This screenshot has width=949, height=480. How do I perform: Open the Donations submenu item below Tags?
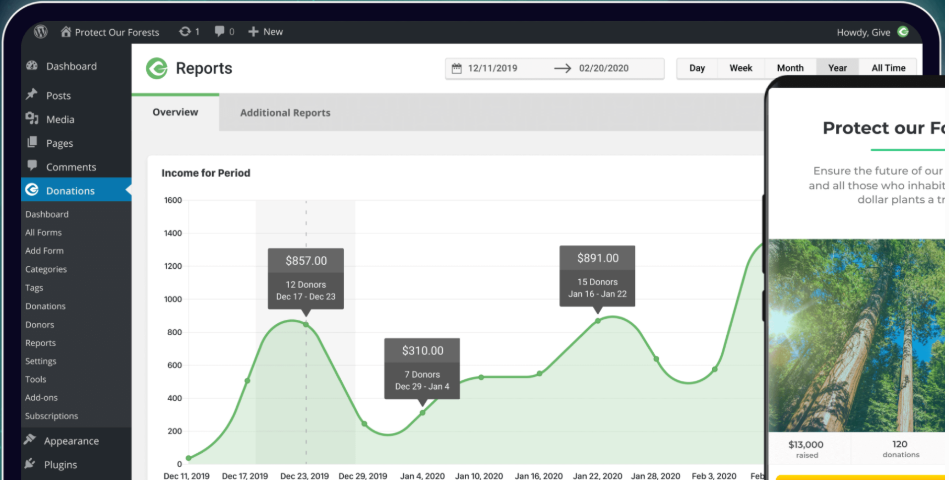[45, 306]
